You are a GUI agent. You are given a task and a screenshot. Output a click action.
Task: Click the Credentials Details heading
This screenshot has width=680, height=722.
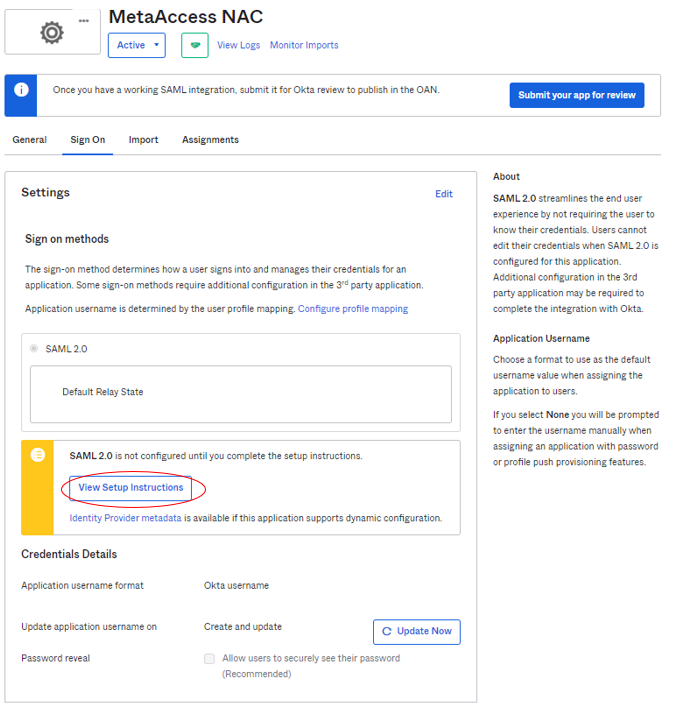click(69, 554)
